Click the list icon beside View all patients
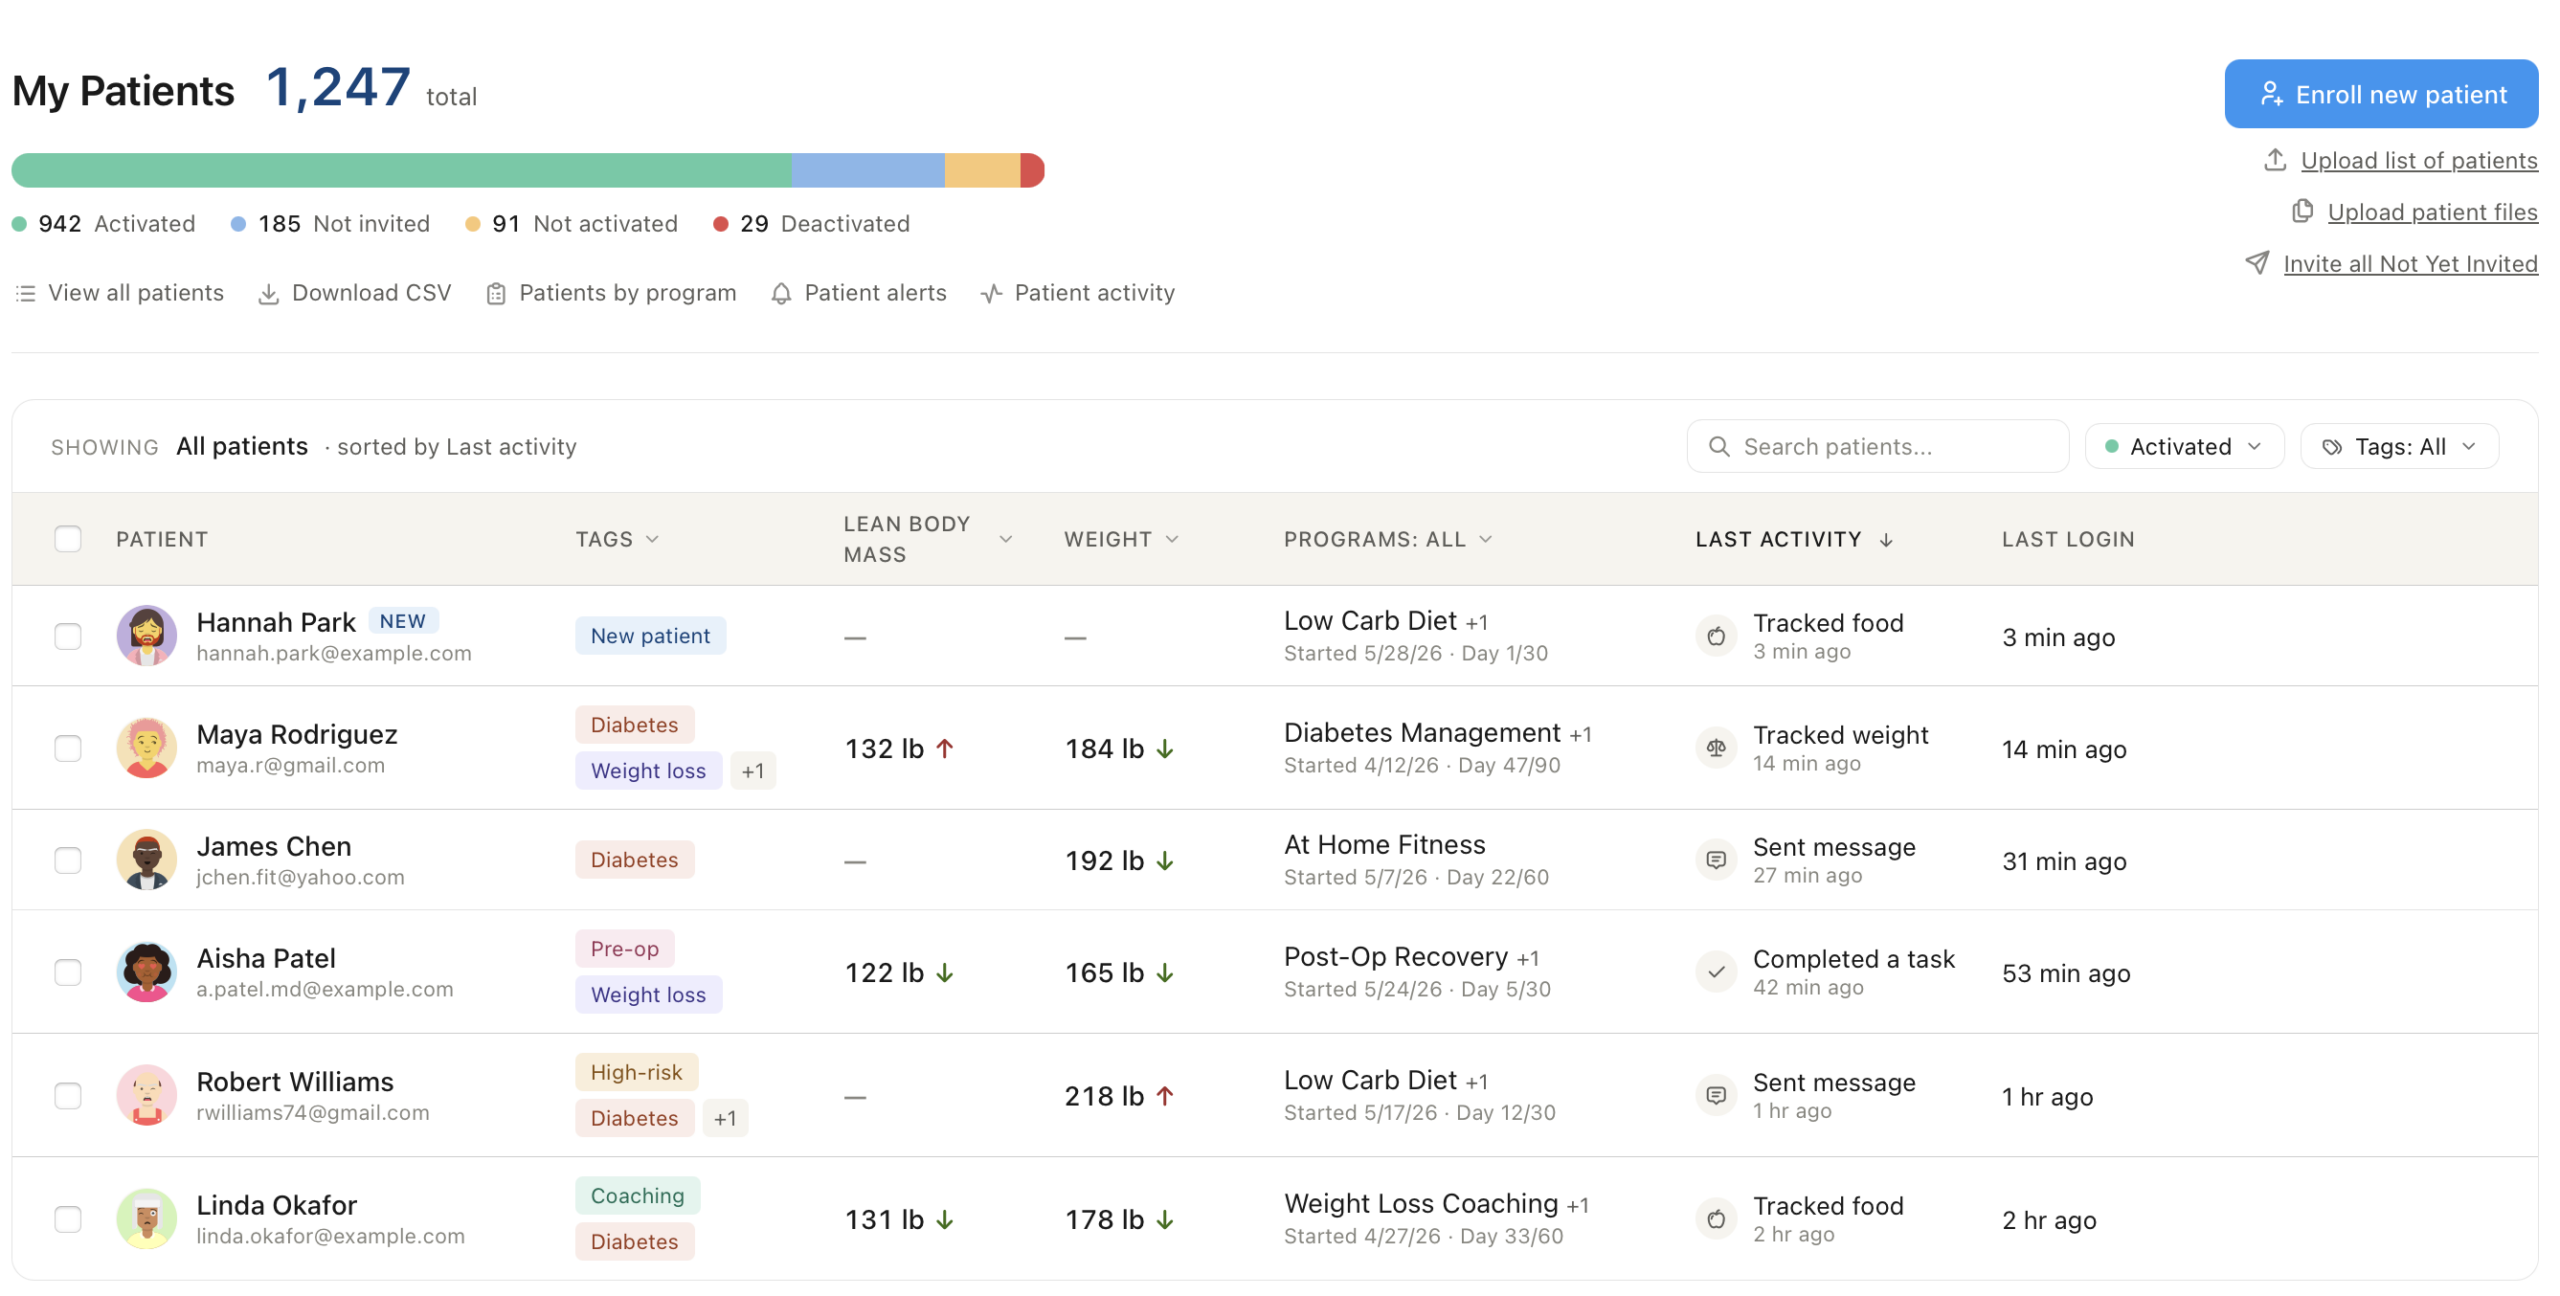 (x=26, y=293)
